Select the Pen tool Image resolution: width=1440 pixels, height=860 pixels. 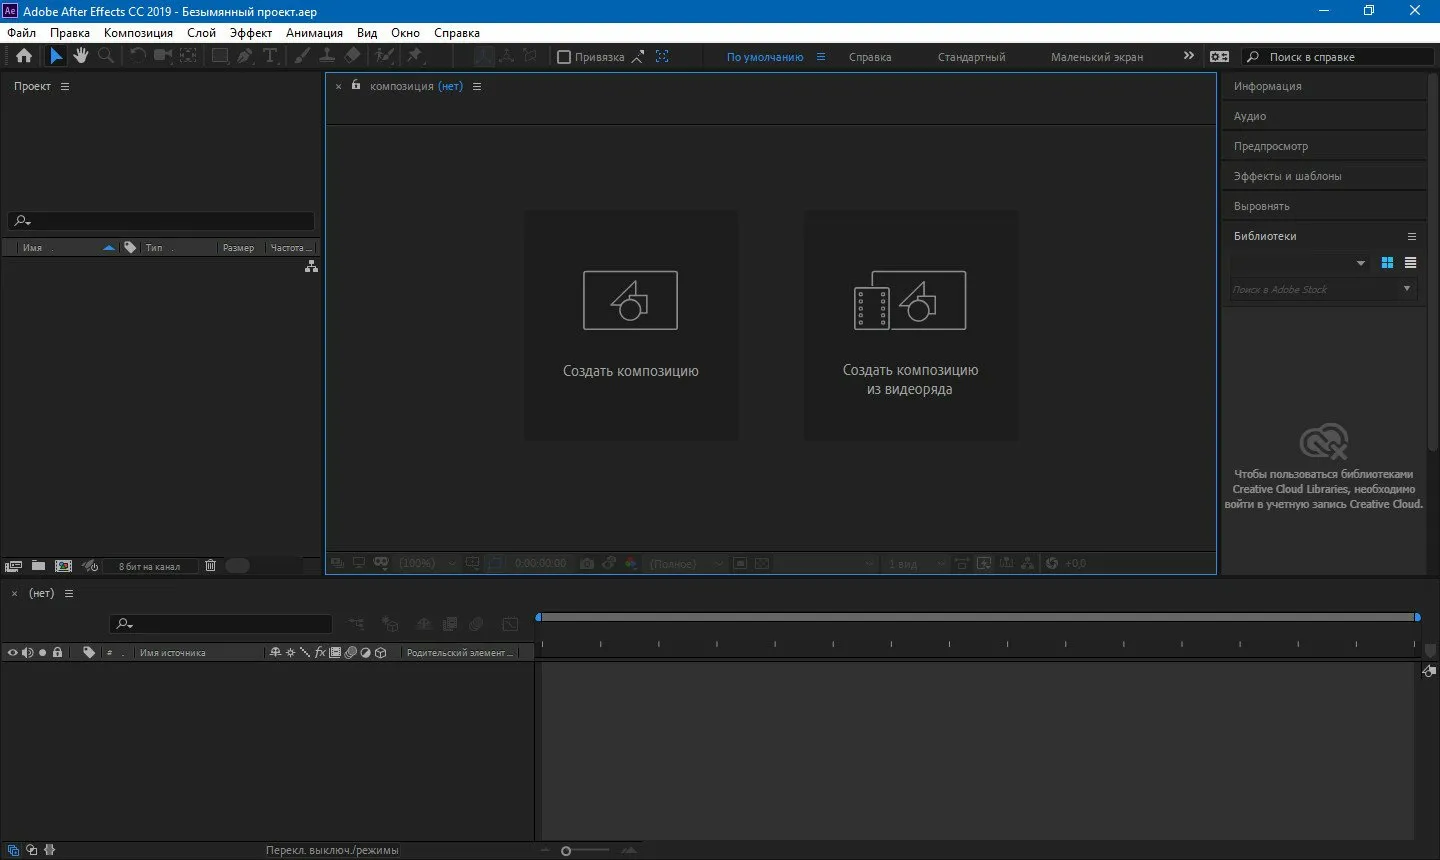[x=245, y=56]
